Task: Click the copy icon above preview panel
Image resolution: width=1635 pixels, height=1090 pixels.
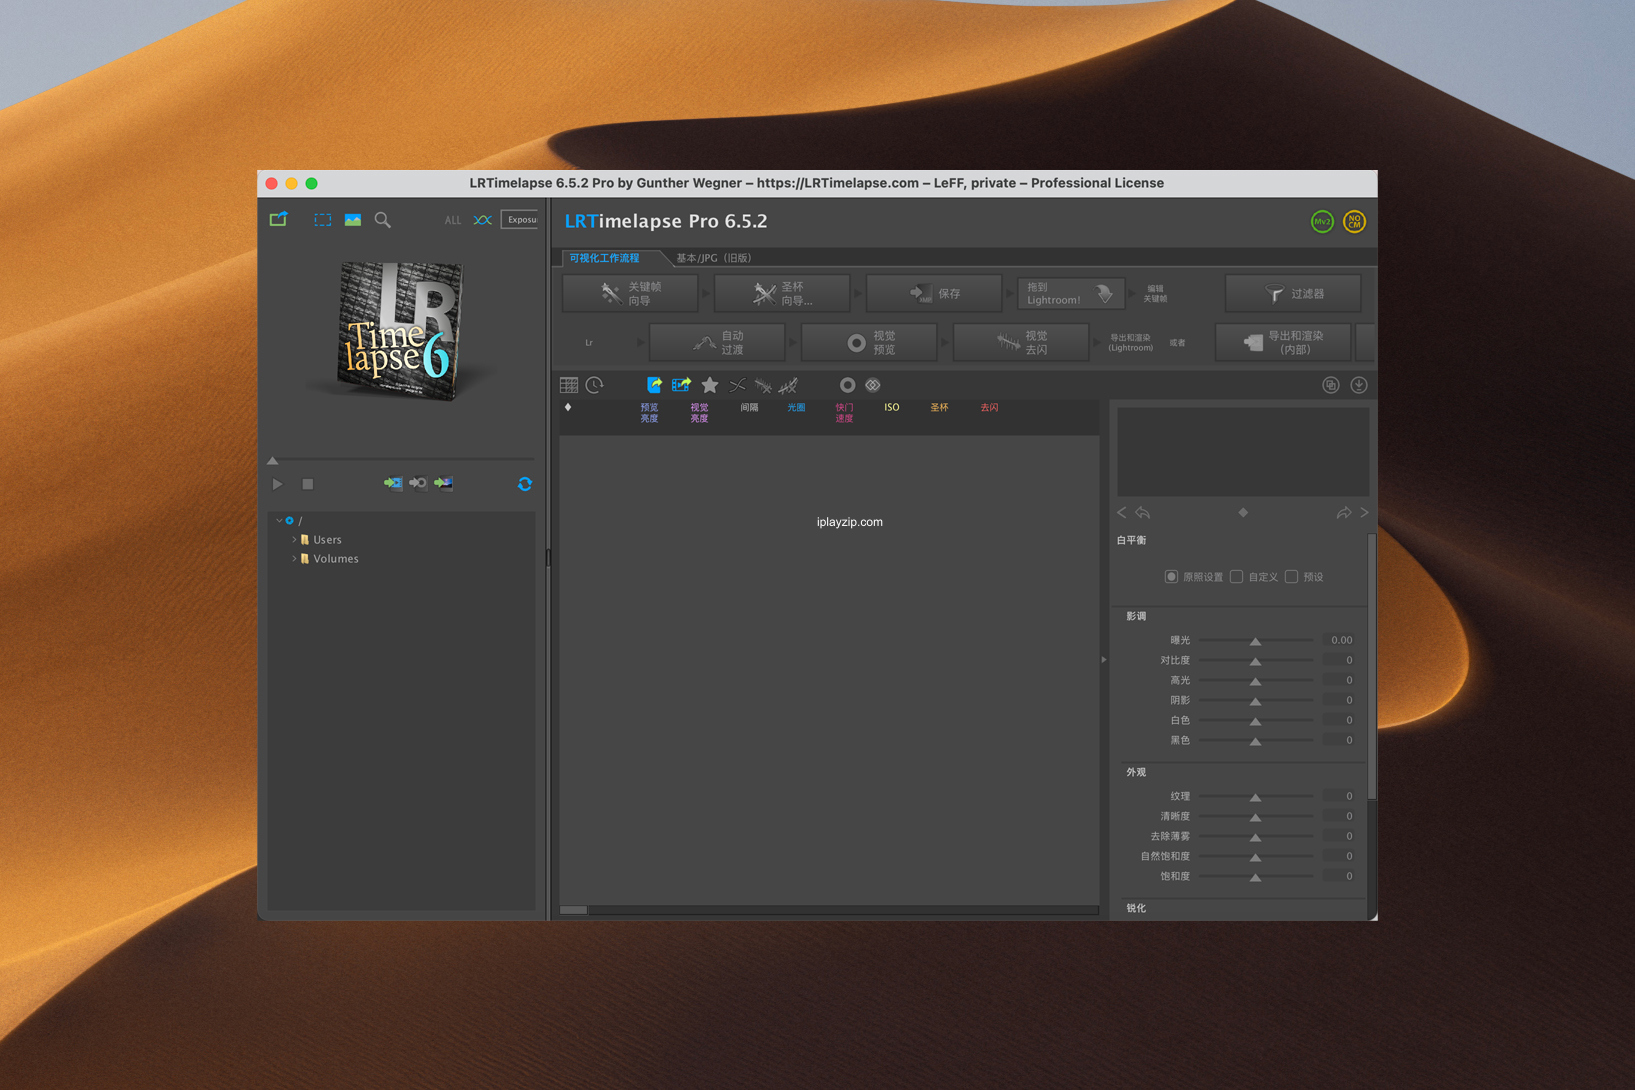Action: (x=1331, y=385)
